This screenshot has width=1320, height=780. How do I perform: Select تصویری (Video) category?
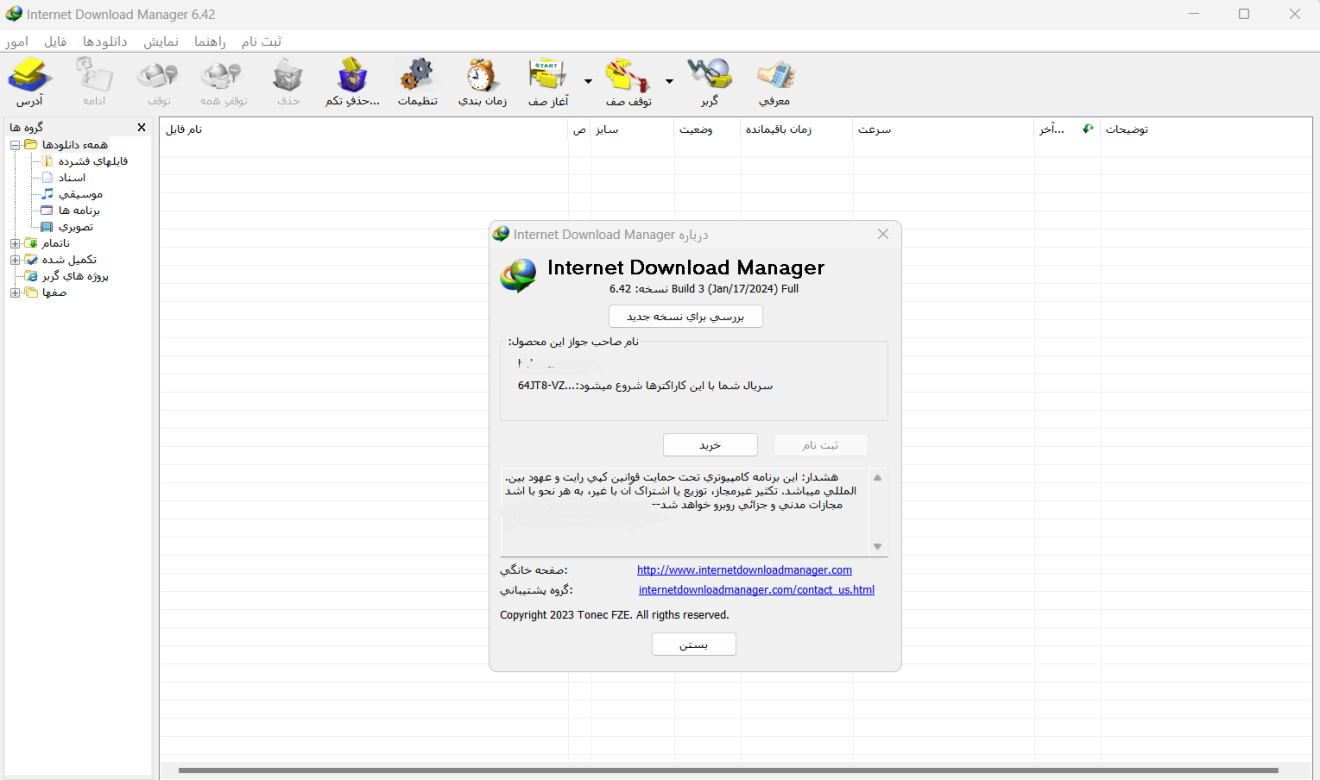tap(76, 226)
